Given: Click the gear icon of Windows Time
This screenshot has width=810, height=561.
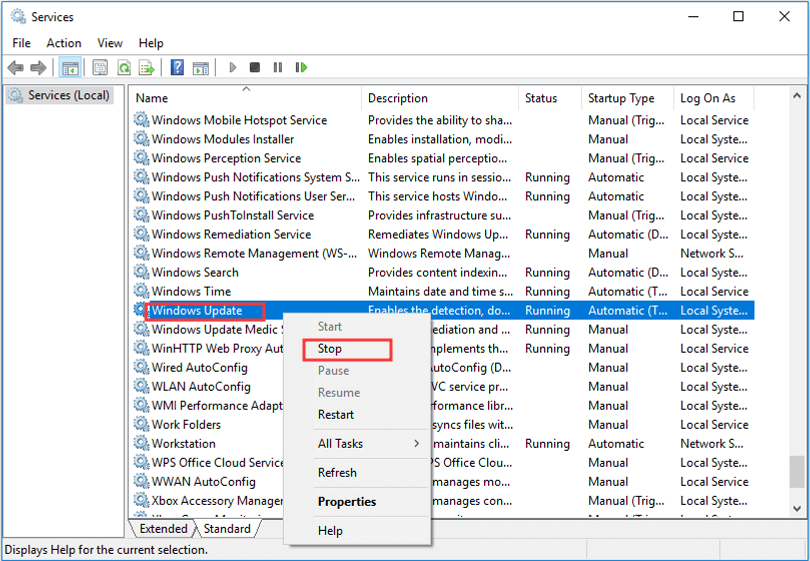Looking at the screenshot, I should coord(141,291).
